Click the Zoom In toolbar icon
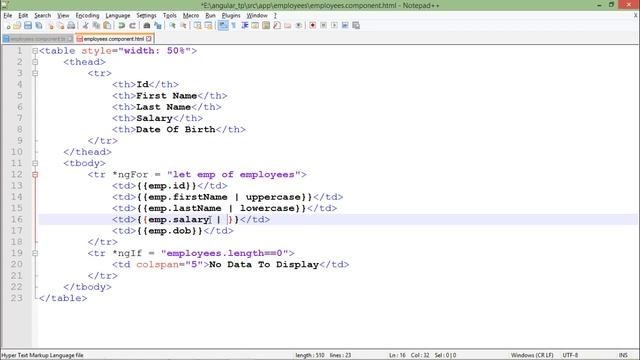 [x=172, y=26]
